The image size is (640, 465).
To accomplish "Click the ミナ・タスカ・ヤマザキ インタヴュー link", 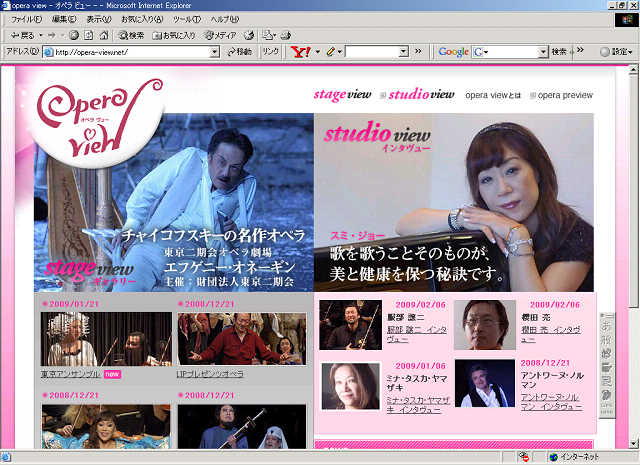I will point(418,405).
